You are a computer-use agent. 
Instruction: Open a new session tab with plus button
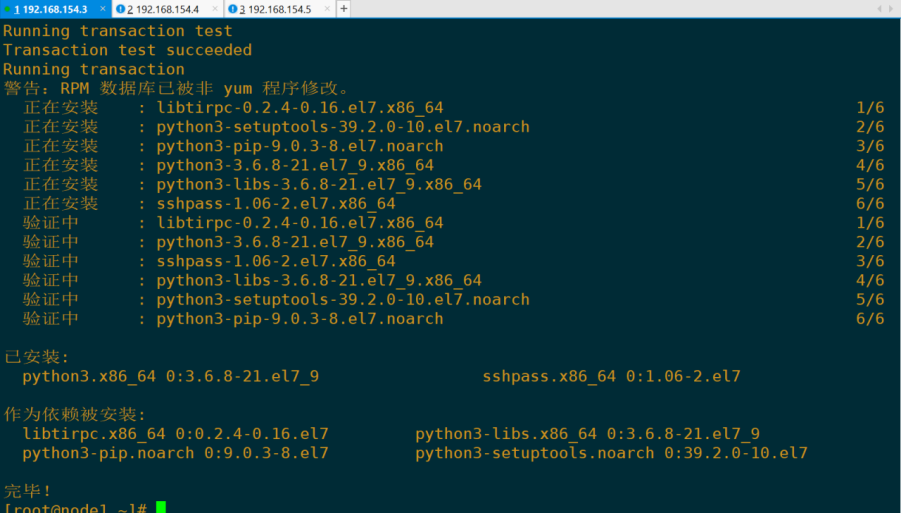(343, 9)
